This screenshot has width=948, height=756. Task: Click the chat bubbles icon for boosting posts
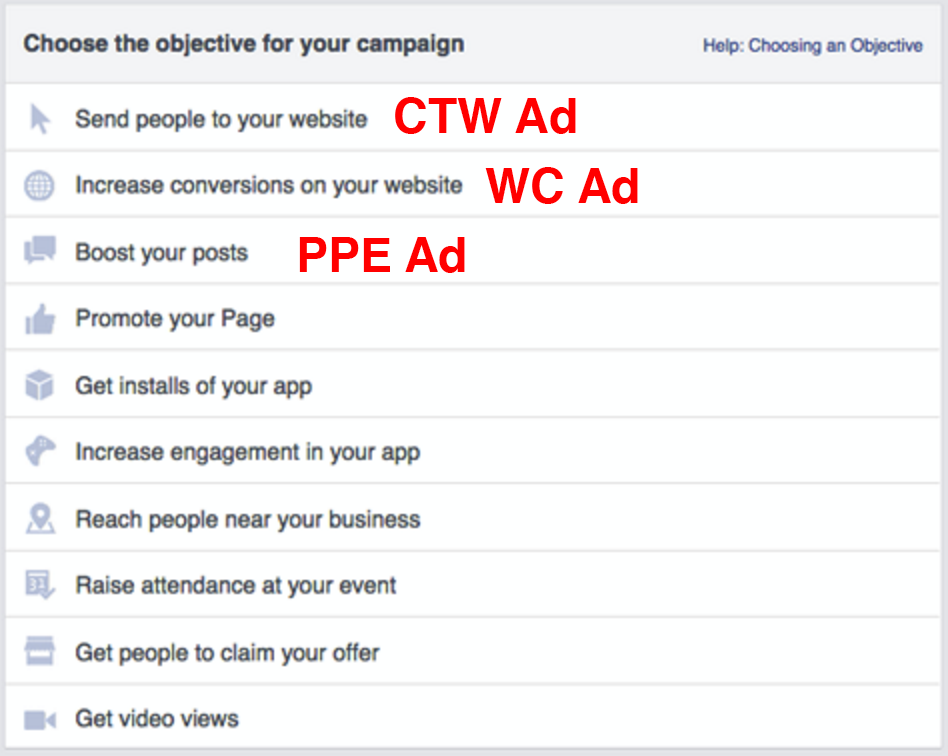[x=40, y=250]
